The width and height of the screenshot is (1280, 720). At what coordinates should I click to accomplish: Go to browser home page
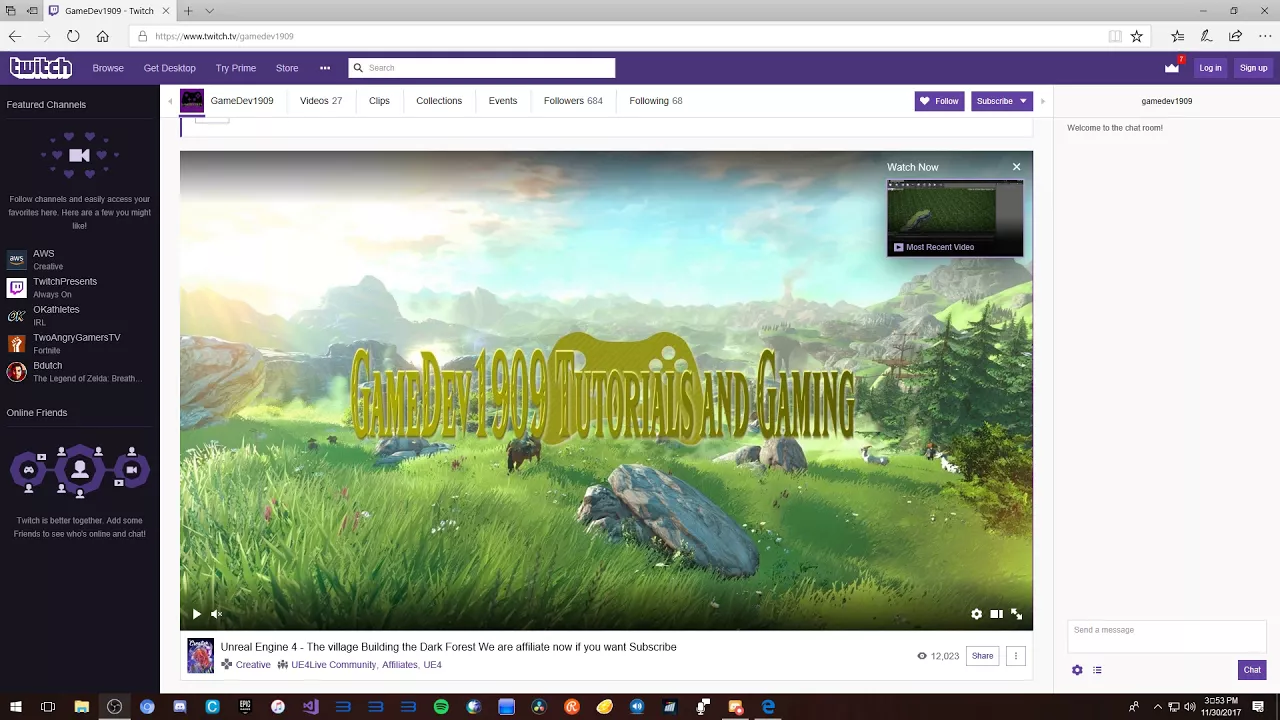pos(102,36)
